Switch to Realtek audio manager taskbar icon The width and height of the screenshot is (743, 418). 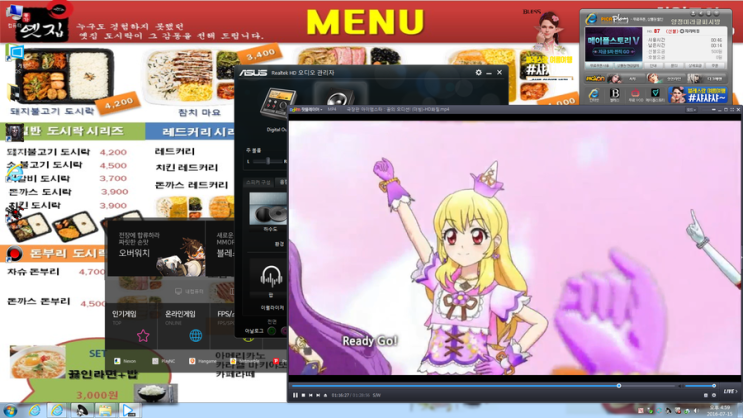pyautogui.click(x=82, y=410)
